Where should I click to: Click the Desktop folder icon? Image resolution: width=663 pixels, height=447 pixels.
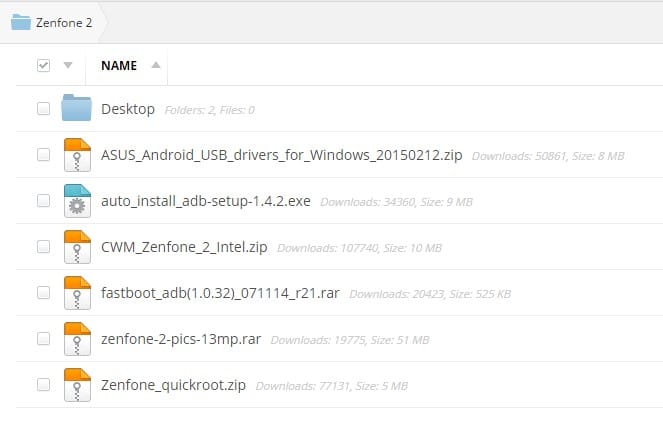(x=77, y=108)
